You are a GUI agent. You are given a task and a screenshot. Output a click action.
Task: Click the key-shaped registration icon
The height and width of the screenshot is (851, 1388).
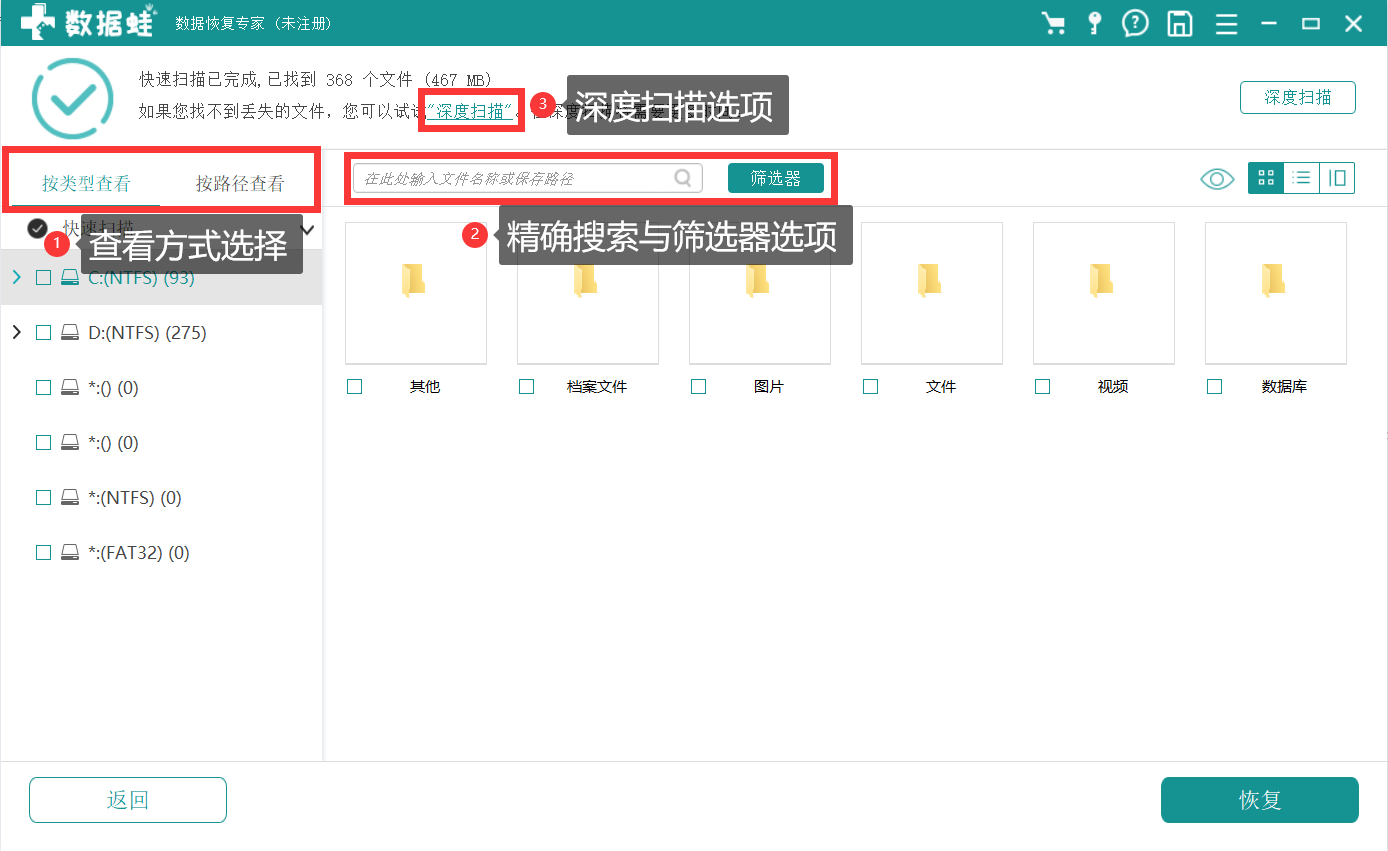click(x=1094, y=22)
